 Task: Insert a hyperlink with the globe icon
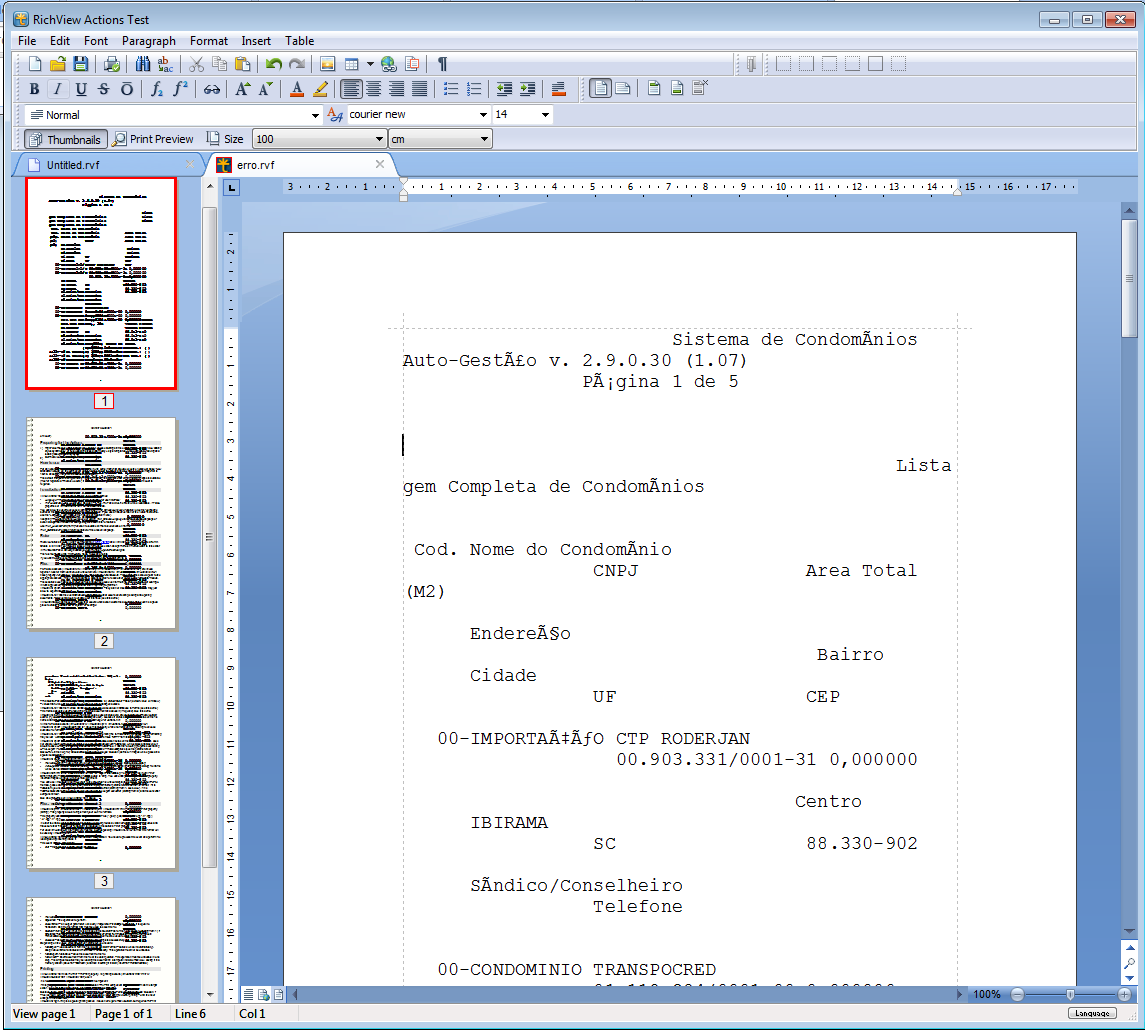388,64
